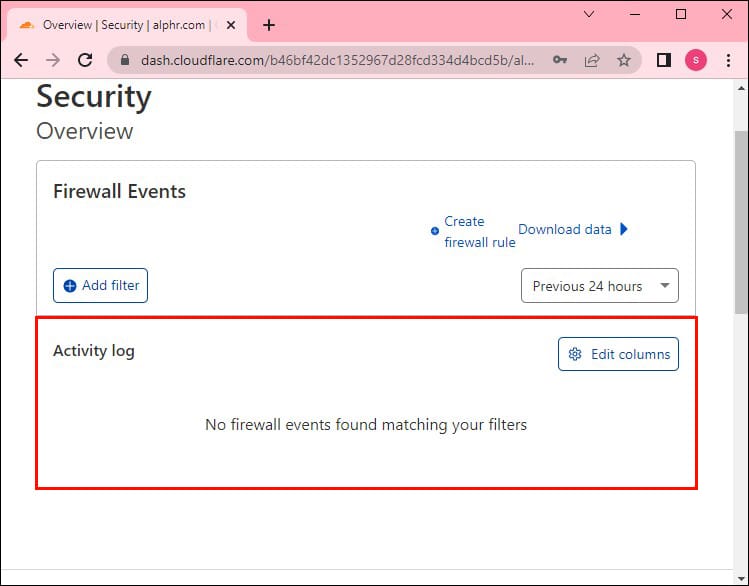This screenshot has width=749, height=586.
Task: Click the password key icon in address bar
Action: pos(560,60)
